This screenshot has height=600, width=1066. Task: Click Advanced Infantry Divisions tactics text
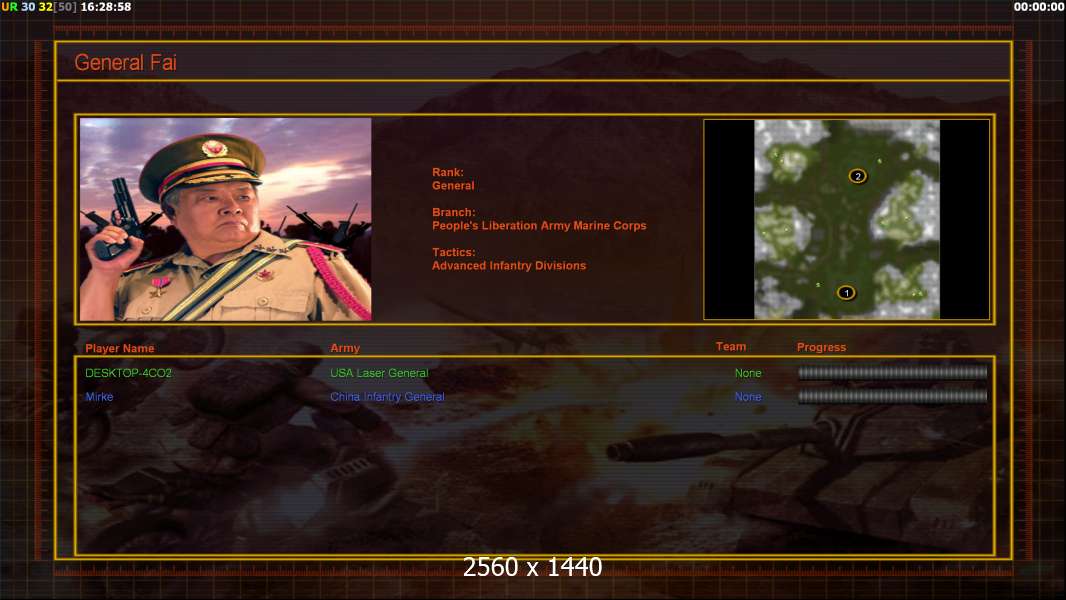click(509, 266)
